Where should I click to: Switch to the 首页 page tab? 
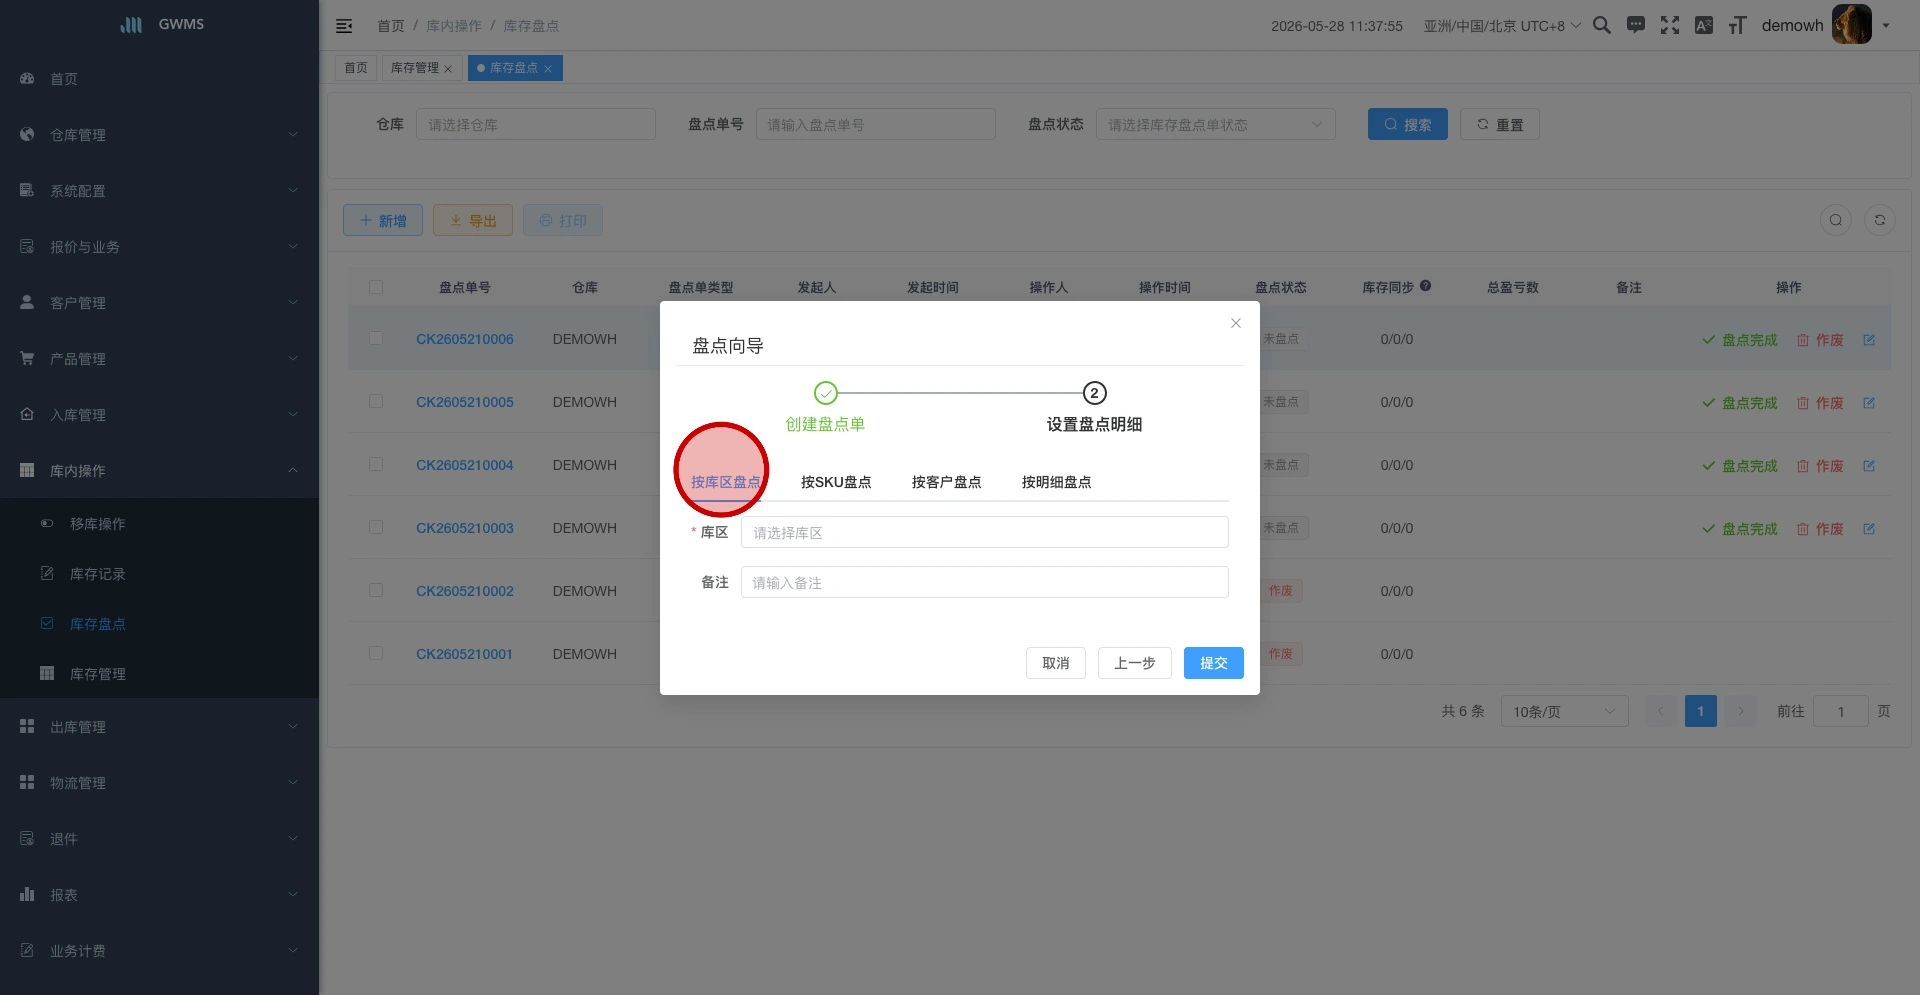(x=356, y=68)
